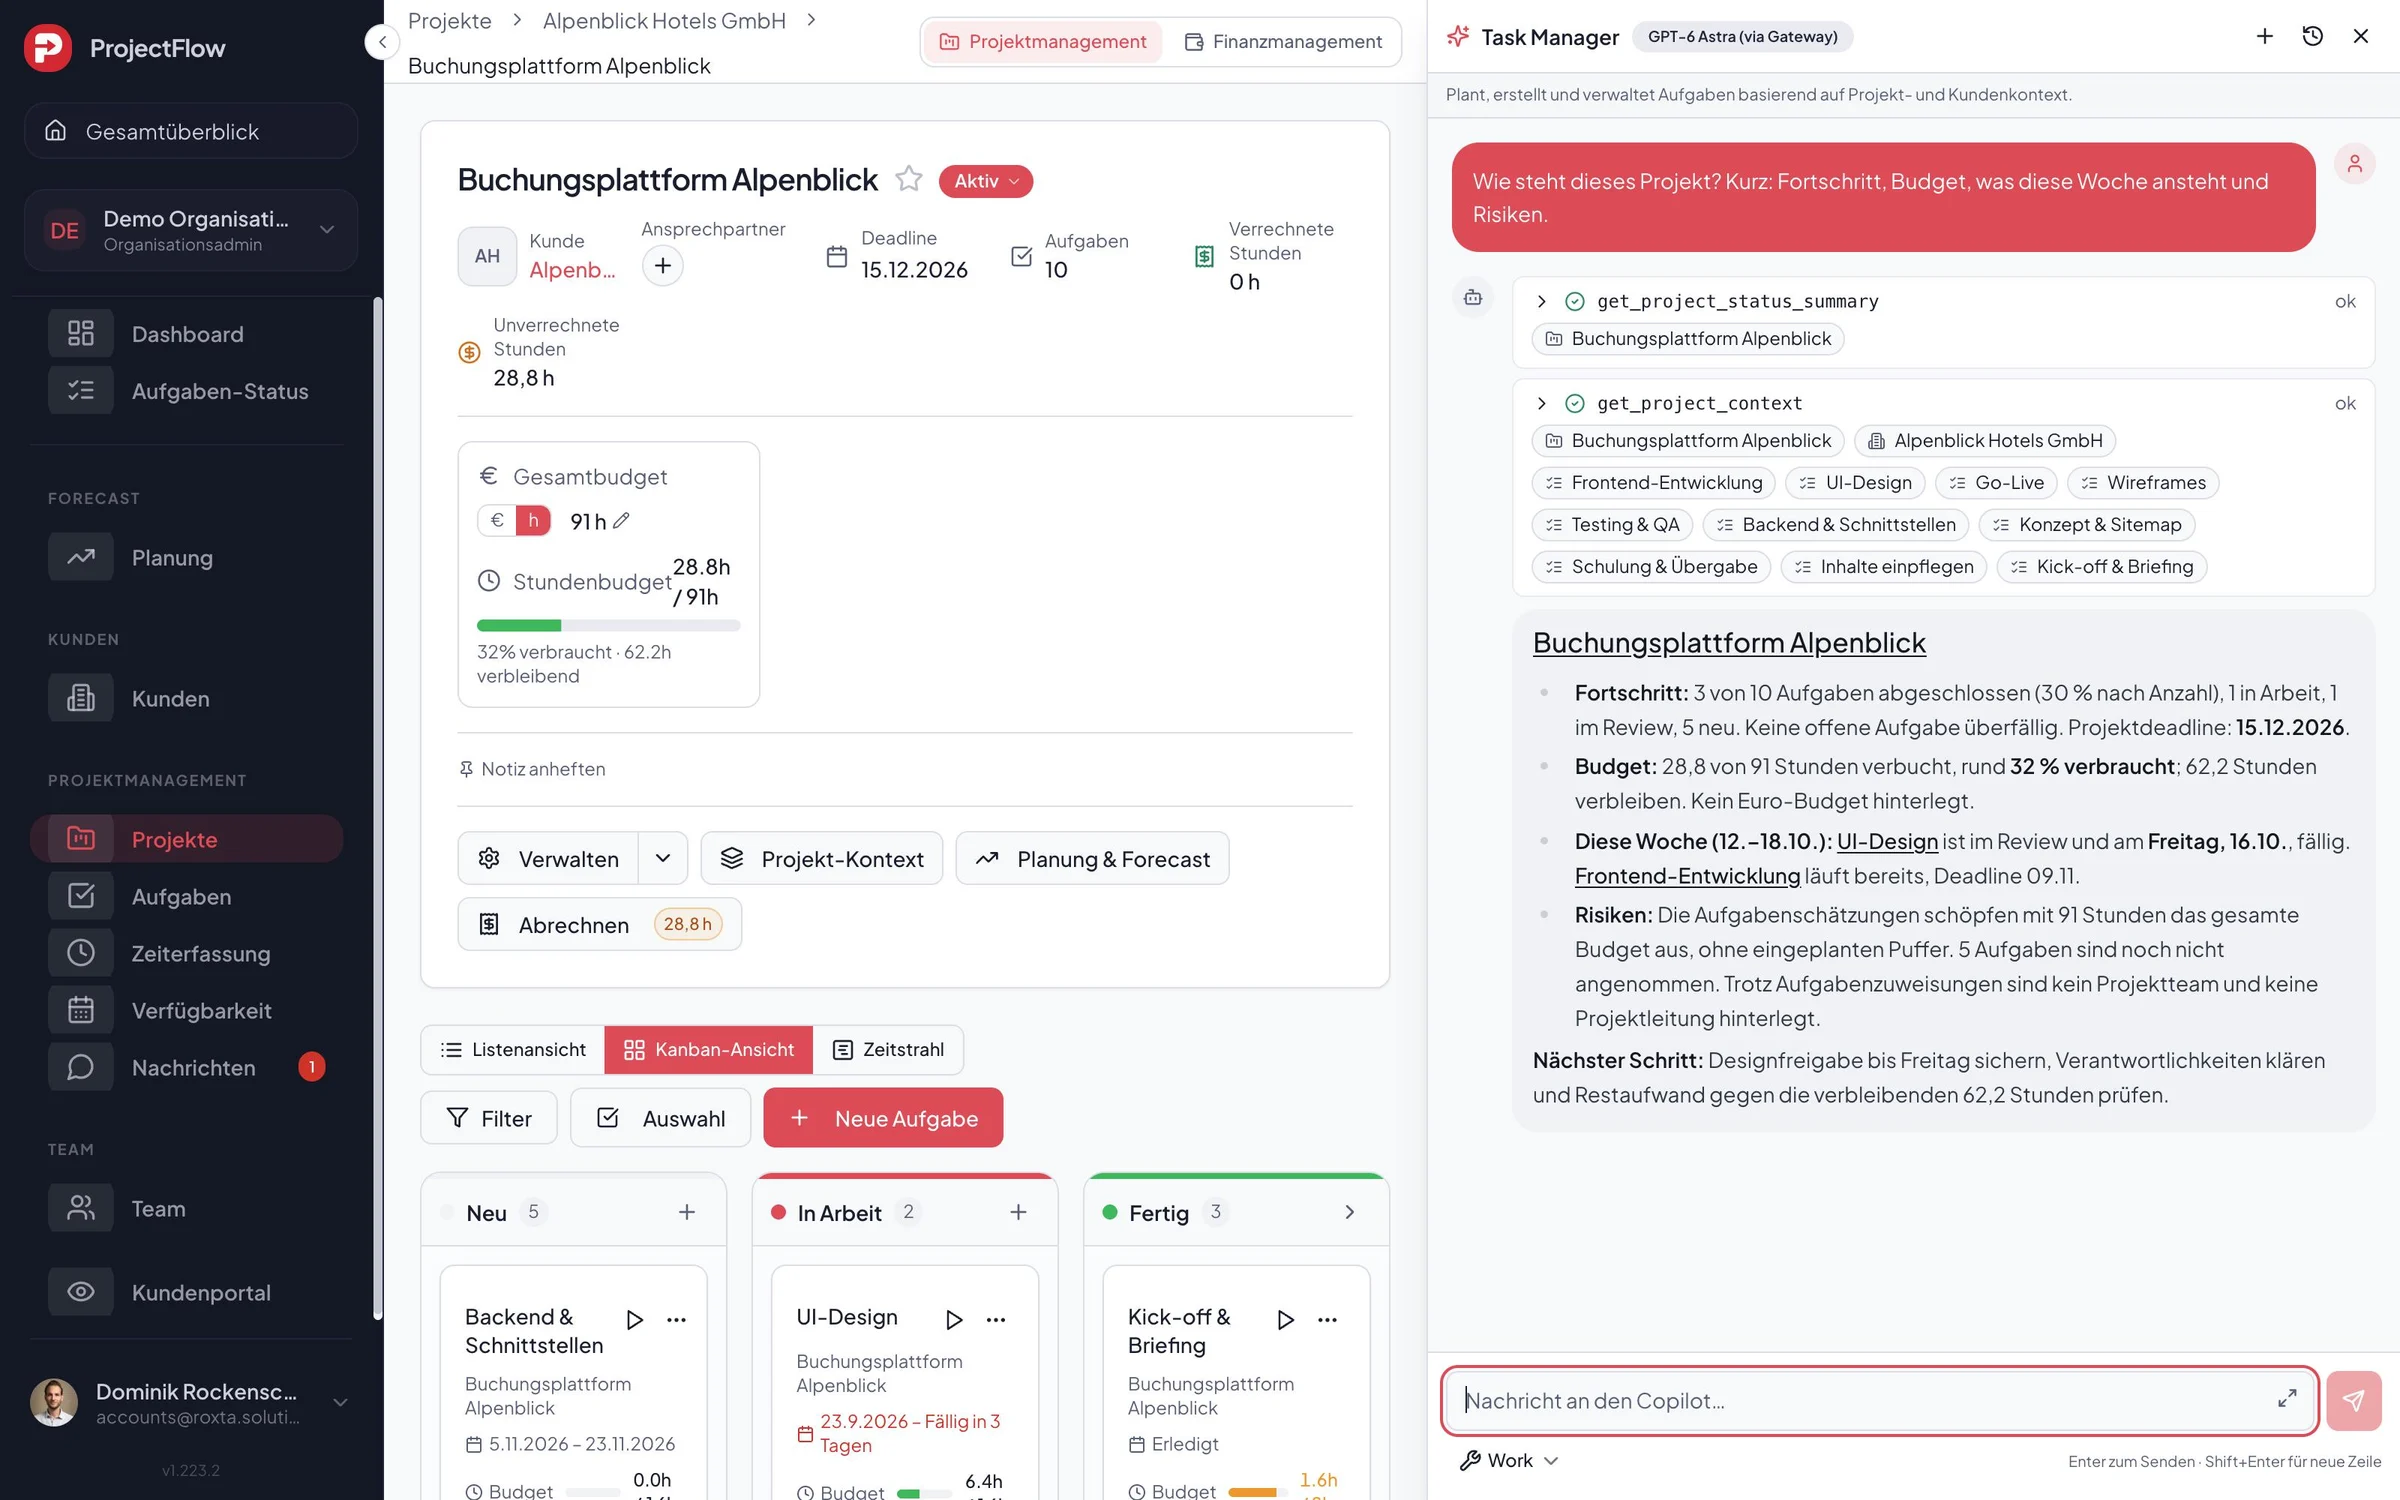Open Zeiterfassung in the sidebar
Viewport: 2400px width, 1500px height.
pos(187,953)
